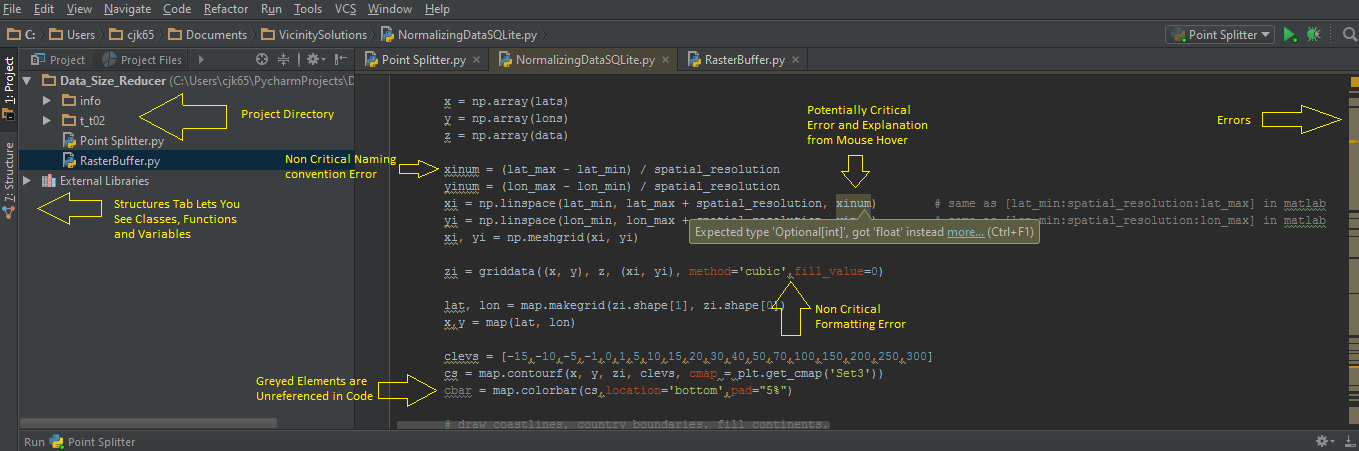The width and height of the screenshot is (1359, 451).
Task: Open the Code menu
Action: 177,8
